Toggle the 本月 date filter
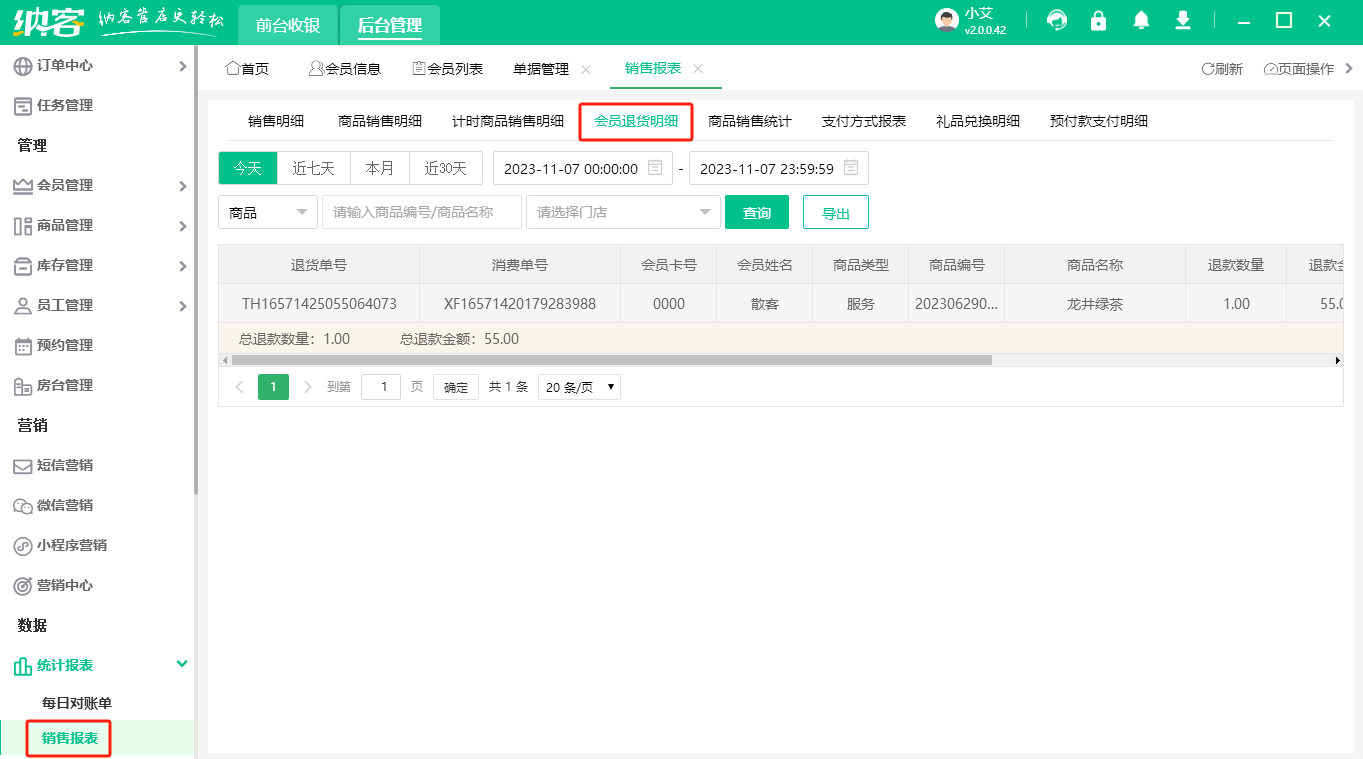 coord(379,168)
